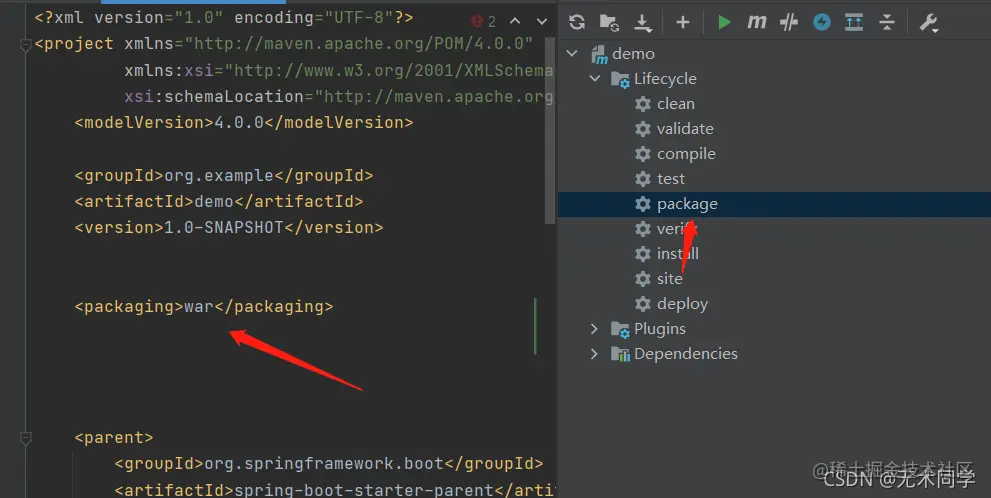Add Maven project with plus icon
Screen dimensions: 991x498
coord(683,23)
